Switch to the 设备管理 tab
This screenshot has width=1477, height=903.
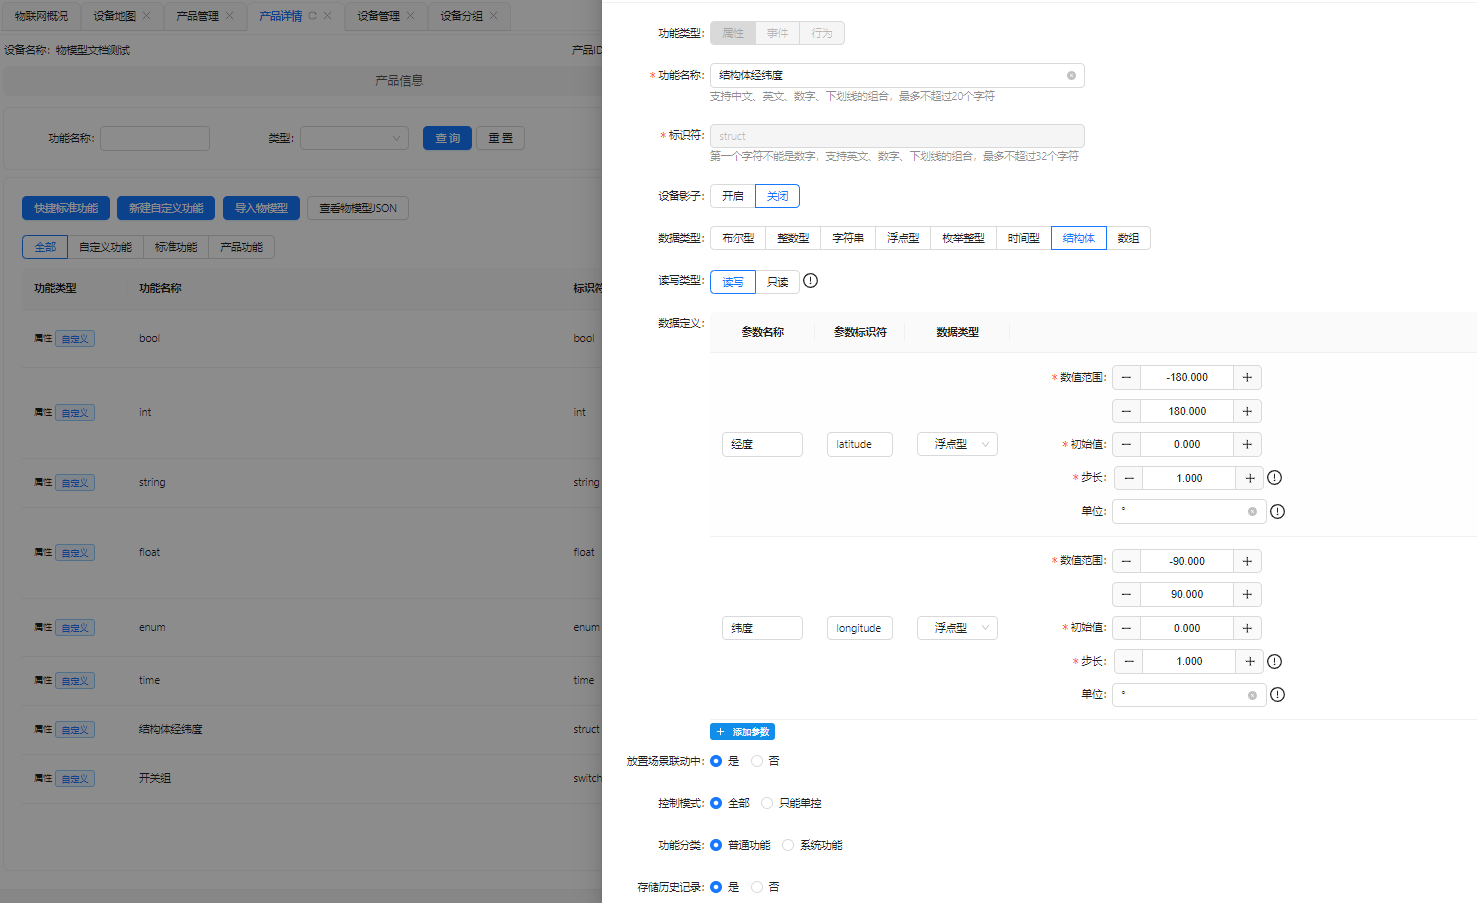click(378, 16)
